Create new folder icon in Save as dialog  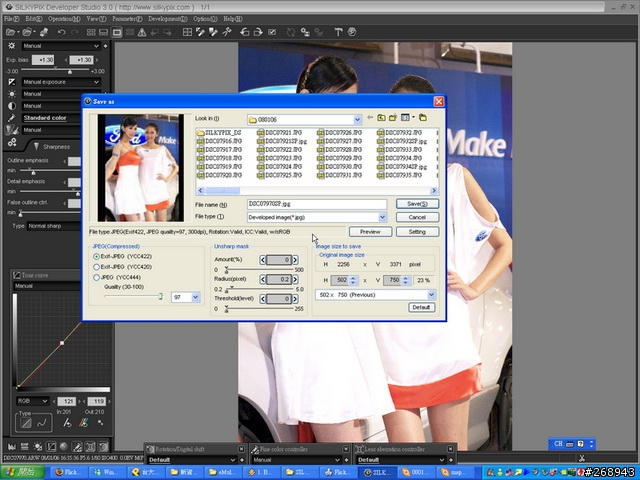[393, 118]
